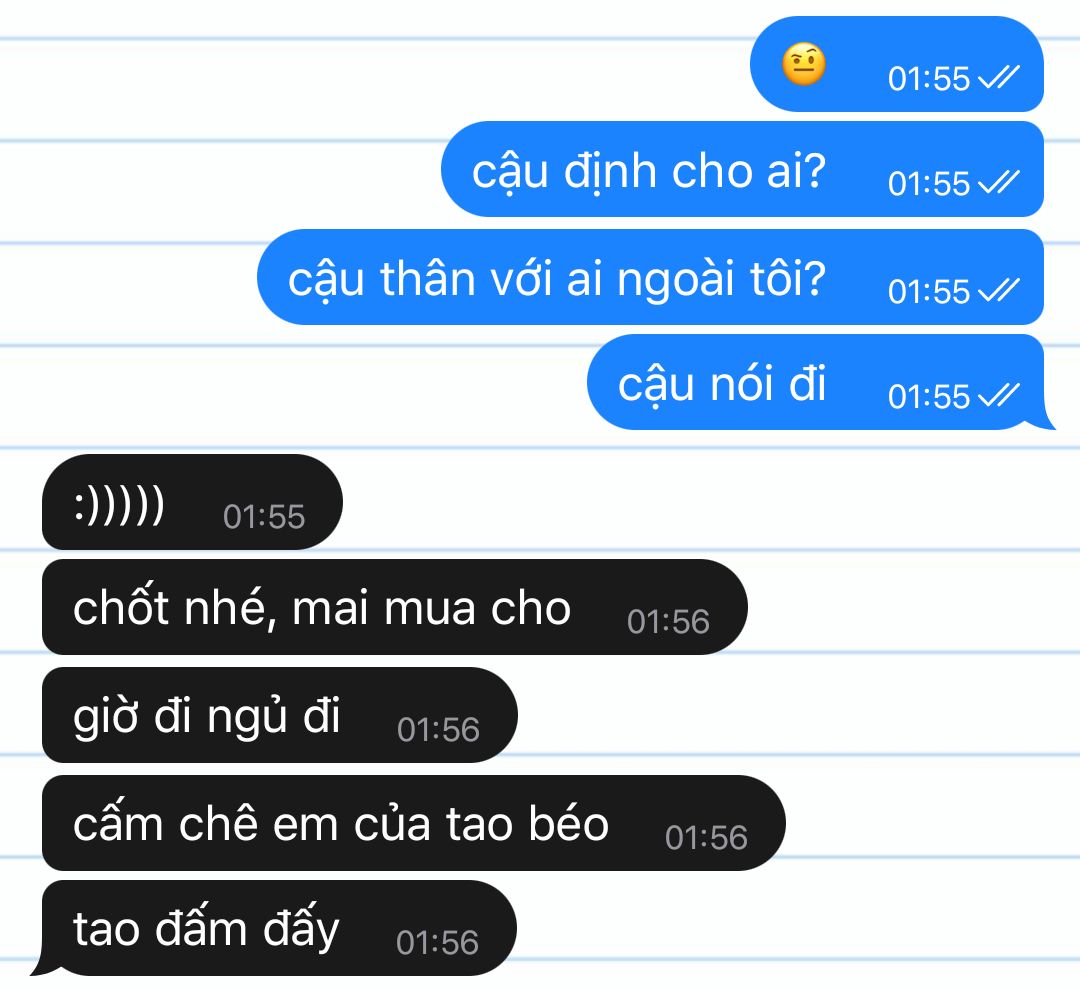Viewport: 1080px width, 989px height.
Task: Tap the ':)))))' reply bubble
Action: pos(192,502)
